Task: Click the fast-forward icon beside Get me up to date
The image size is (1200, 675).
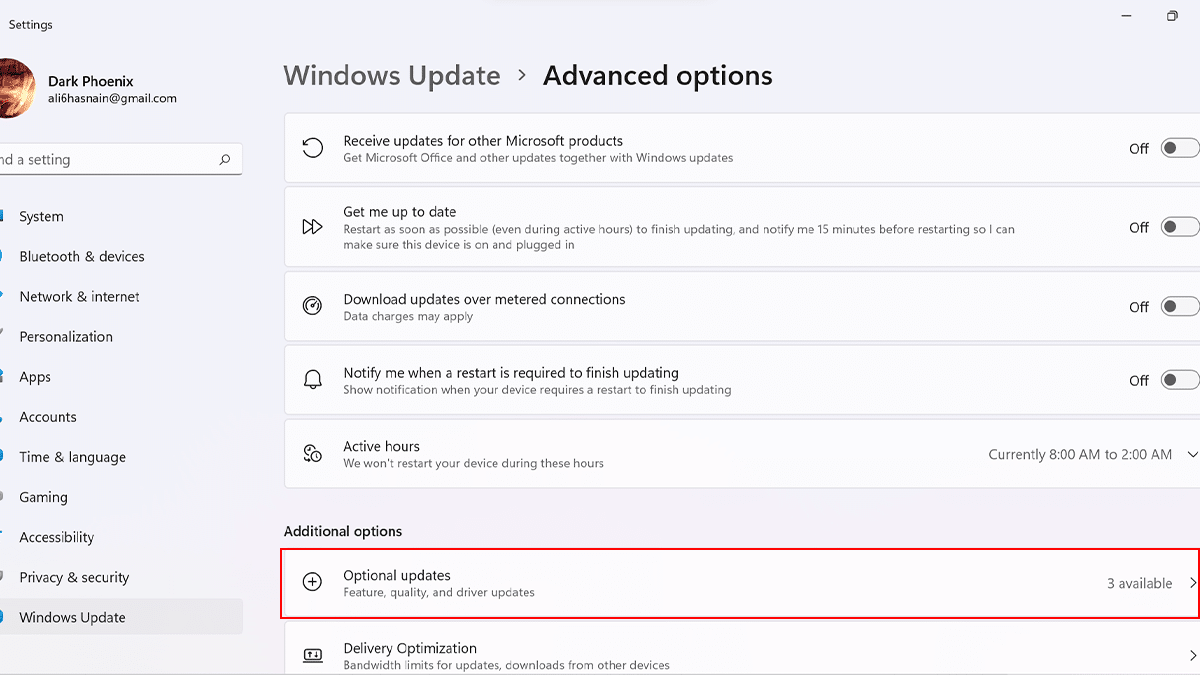Action: coord(313,227)
